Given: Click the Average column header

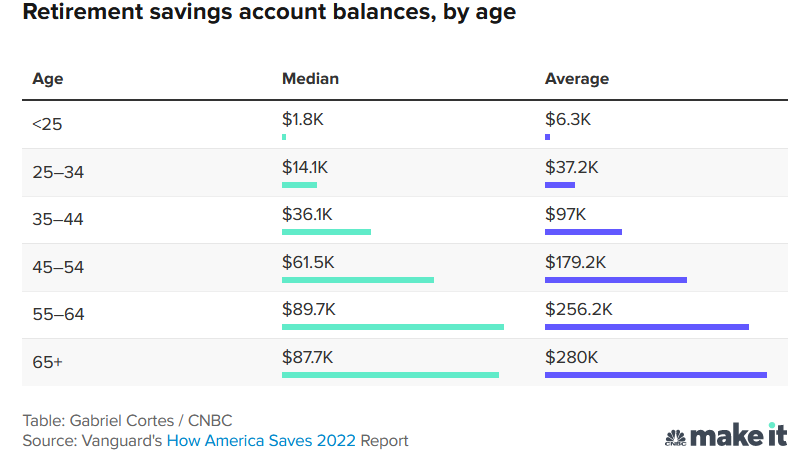Looking at the screenshot, I should point(576,79).
